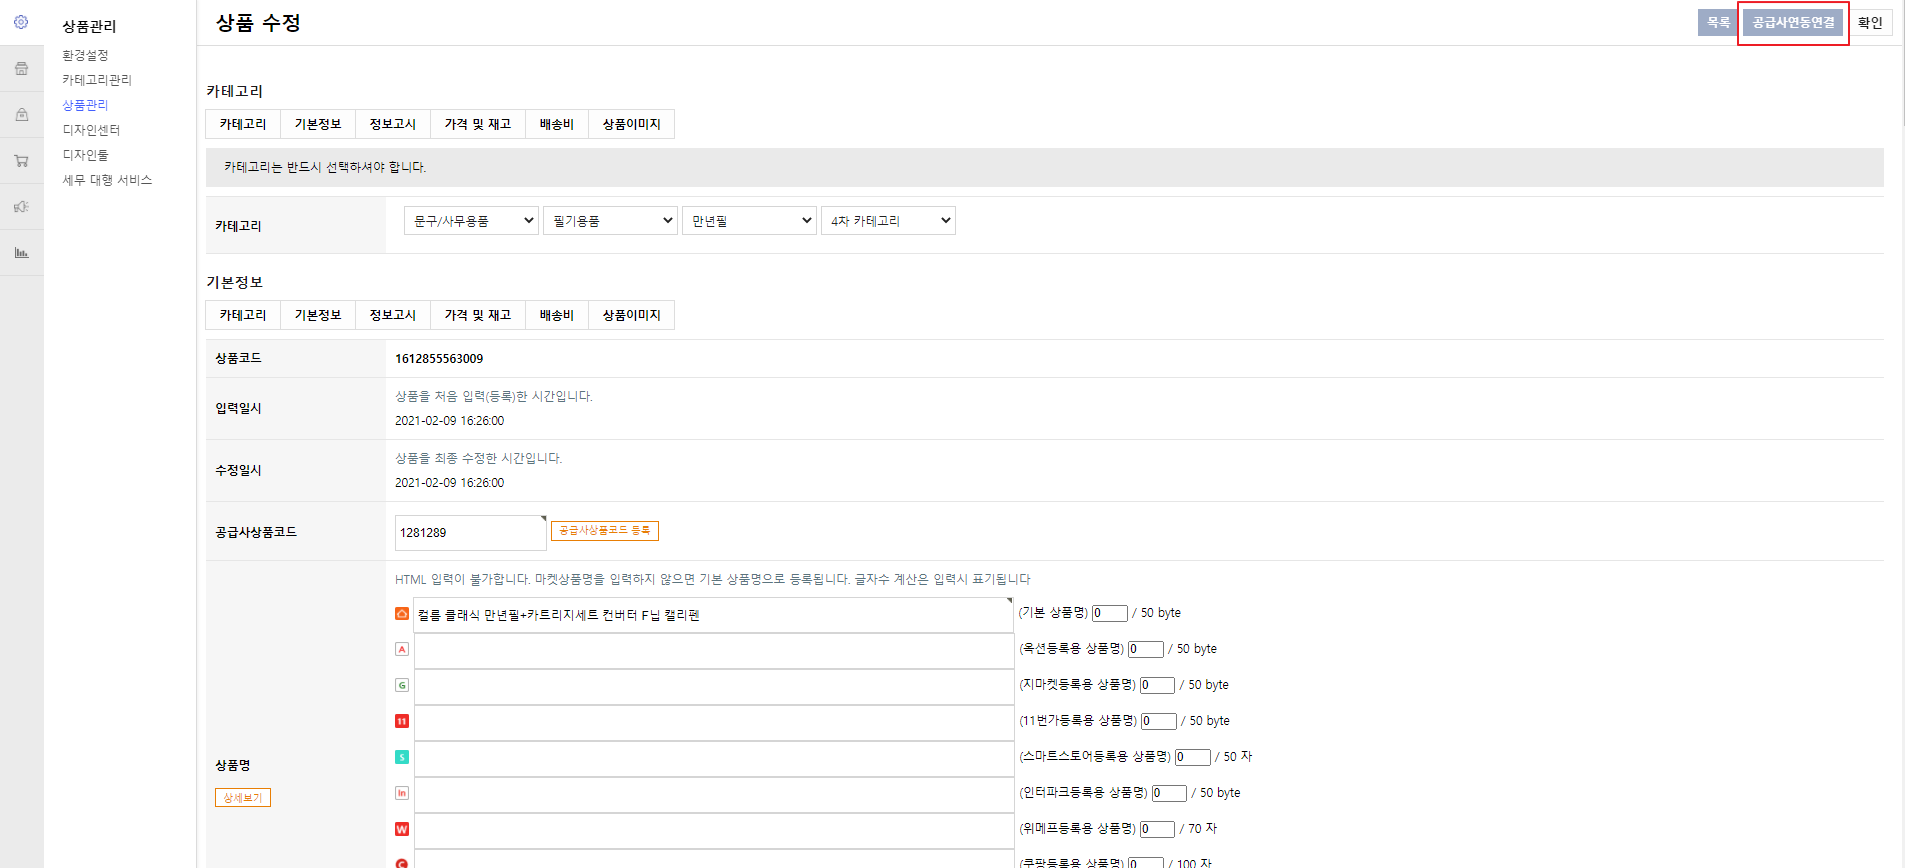Select 상품이미지 tab under 기본정보 heading
The width and height of the screenshot is (1905, 868).
(x=631, y=315)
